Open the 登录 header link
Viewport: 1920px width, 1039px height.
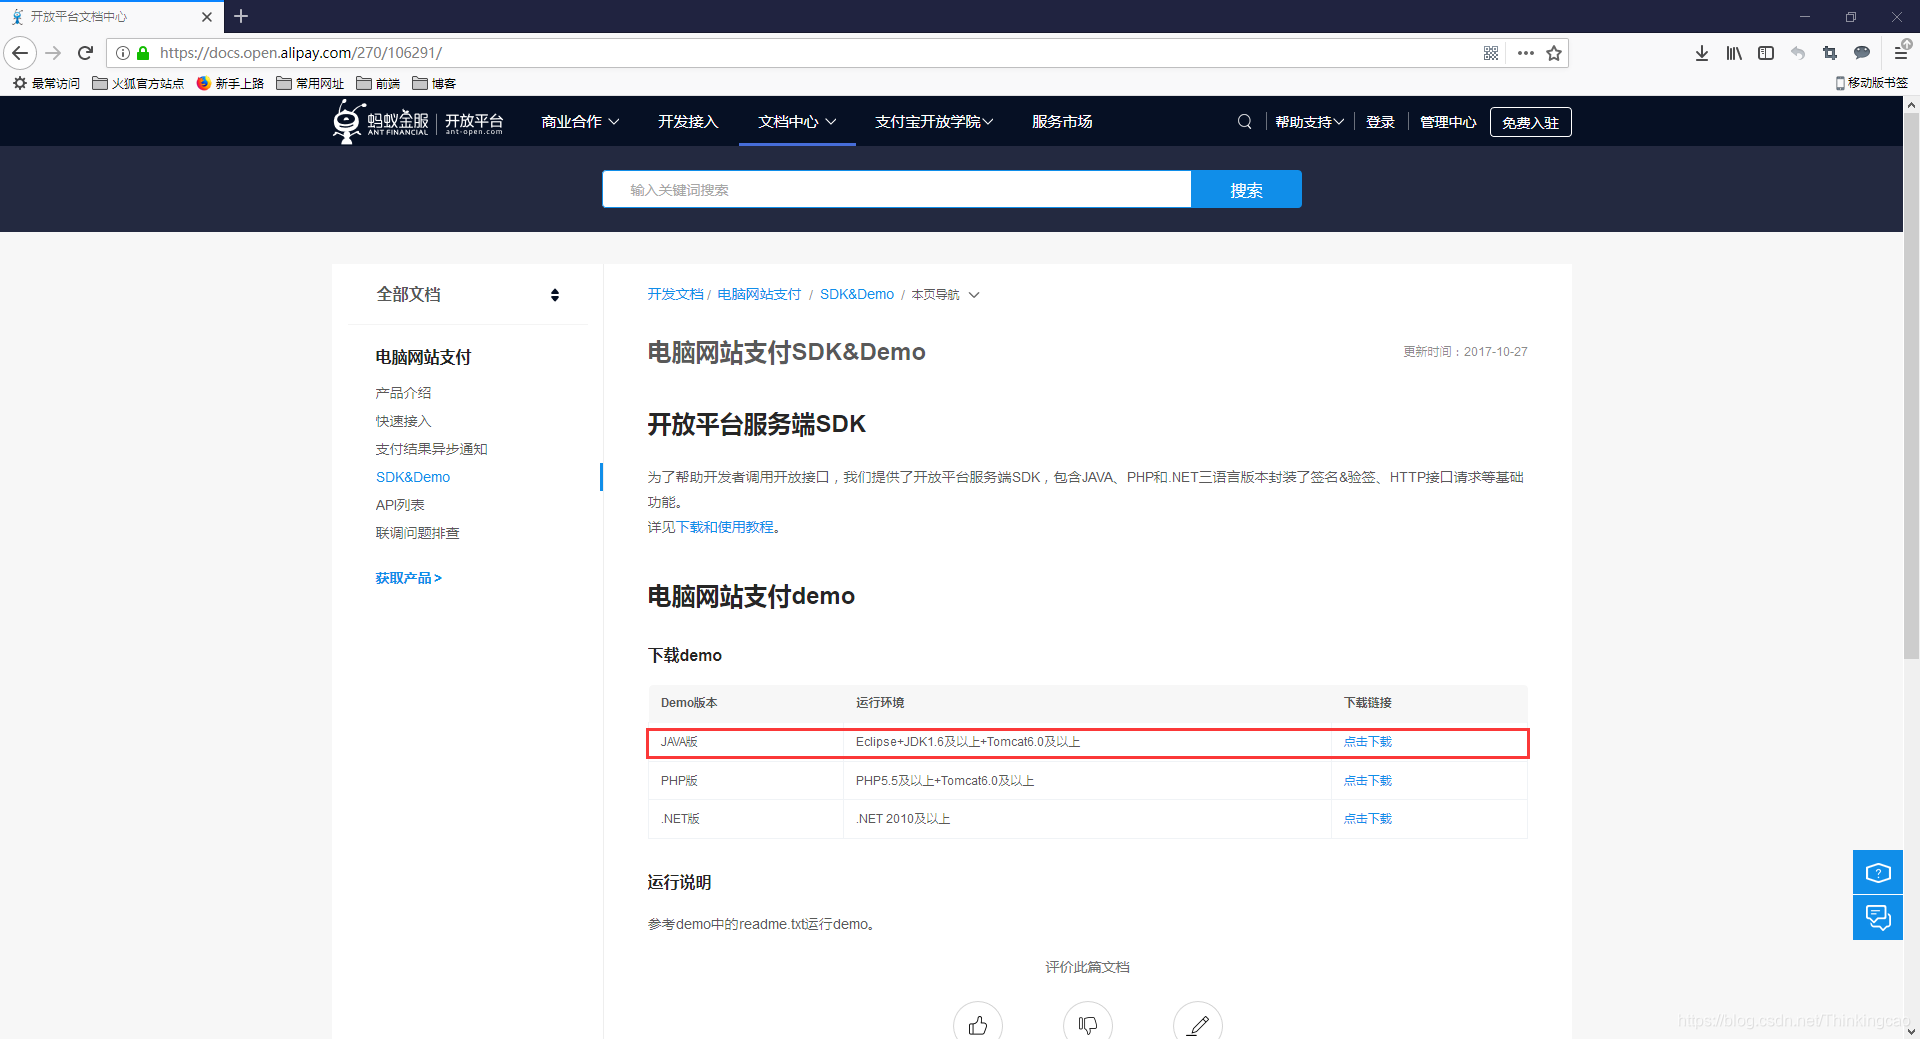coord(1380,122)
